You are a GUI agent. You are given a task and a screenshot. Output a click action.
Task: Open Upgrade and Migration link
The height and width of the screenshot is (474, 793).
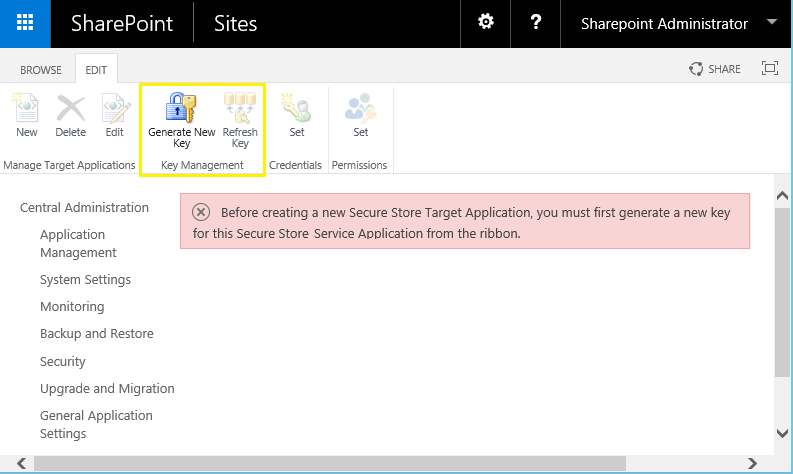pyautogui.click(x=107, y=389)
